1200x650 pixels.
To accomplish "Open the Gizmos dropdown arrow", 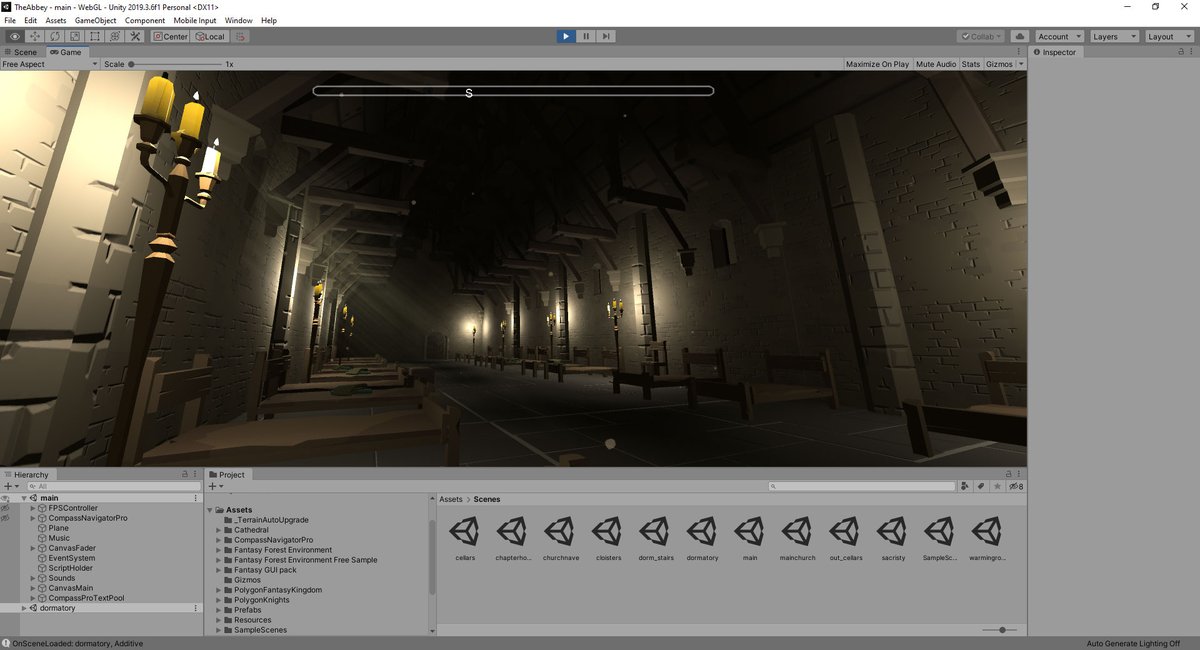I will [x=1021, y=64].
